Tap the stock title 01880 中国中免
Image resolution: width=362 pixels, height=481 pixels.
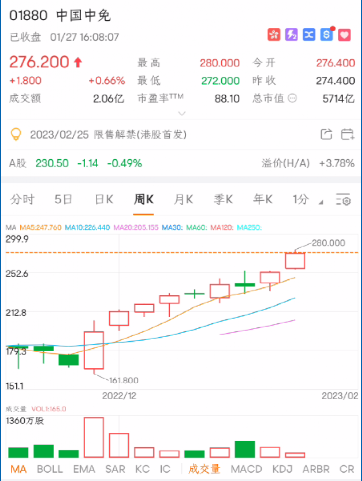coord(60,15)
